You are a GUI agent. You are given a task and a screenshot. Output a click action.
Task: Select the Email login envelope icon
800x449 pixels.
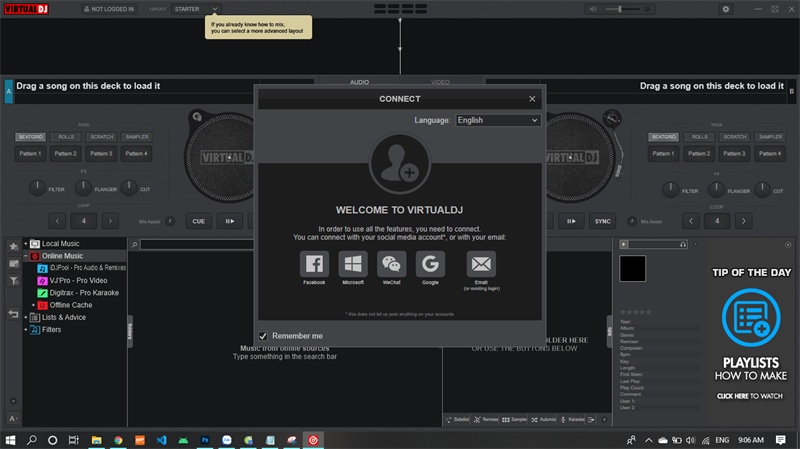(x=481, y=264)
